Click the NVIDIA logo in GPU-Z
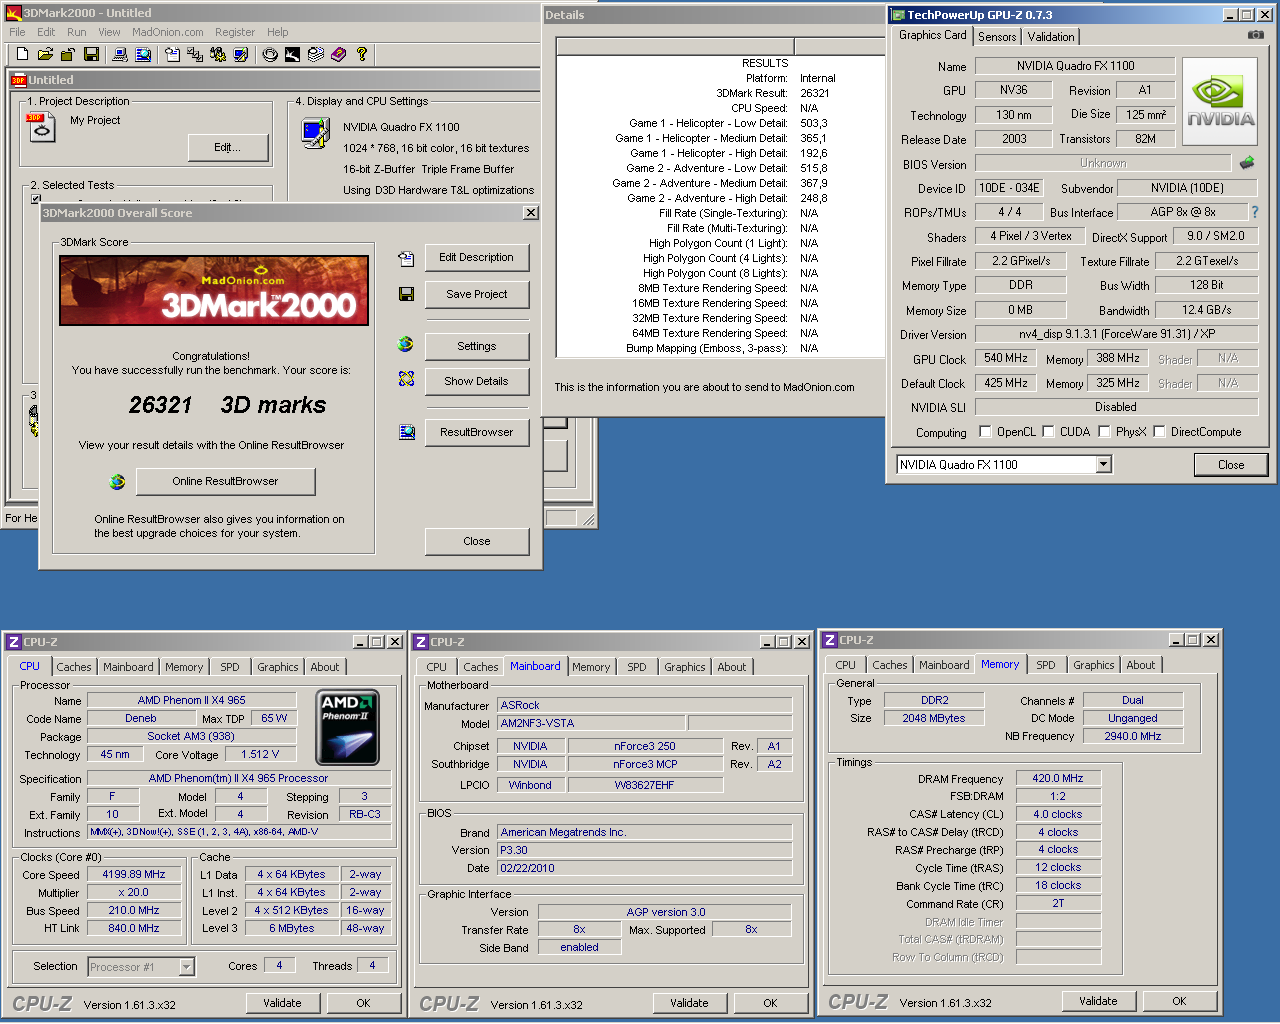The image size is (1280, 1024). point(1220,103)
